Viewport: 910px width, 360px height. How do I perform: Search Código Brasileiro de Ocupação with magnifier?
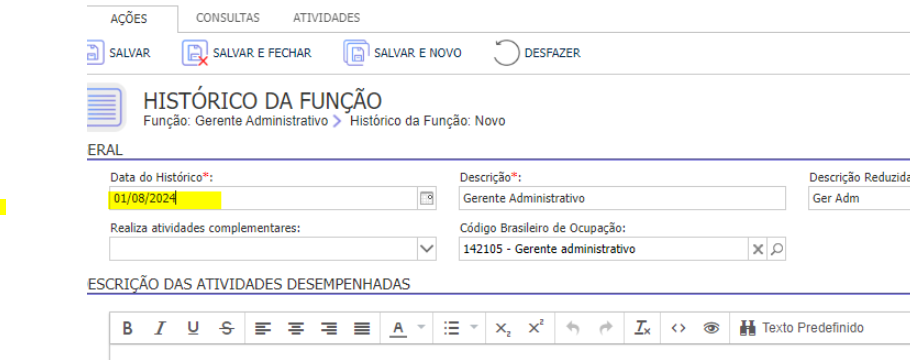tap(777, 250)
